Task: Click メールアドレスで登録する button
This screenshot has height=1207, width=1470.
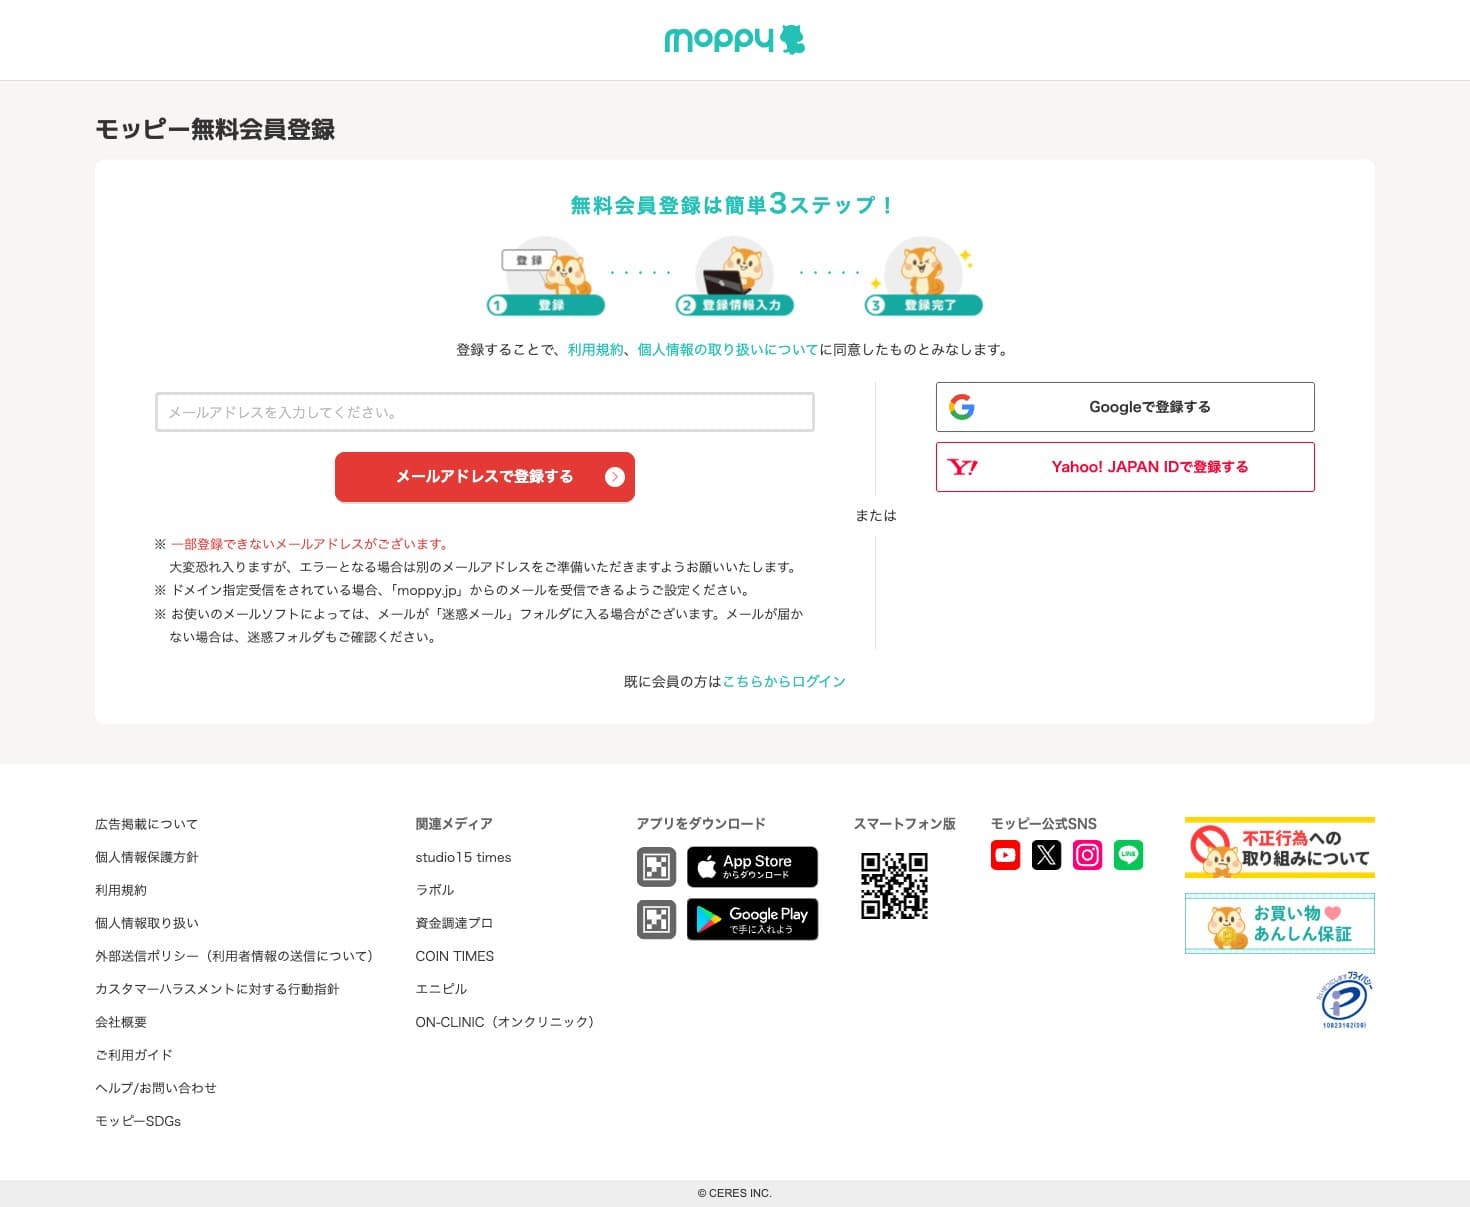Action: [485, 477]
